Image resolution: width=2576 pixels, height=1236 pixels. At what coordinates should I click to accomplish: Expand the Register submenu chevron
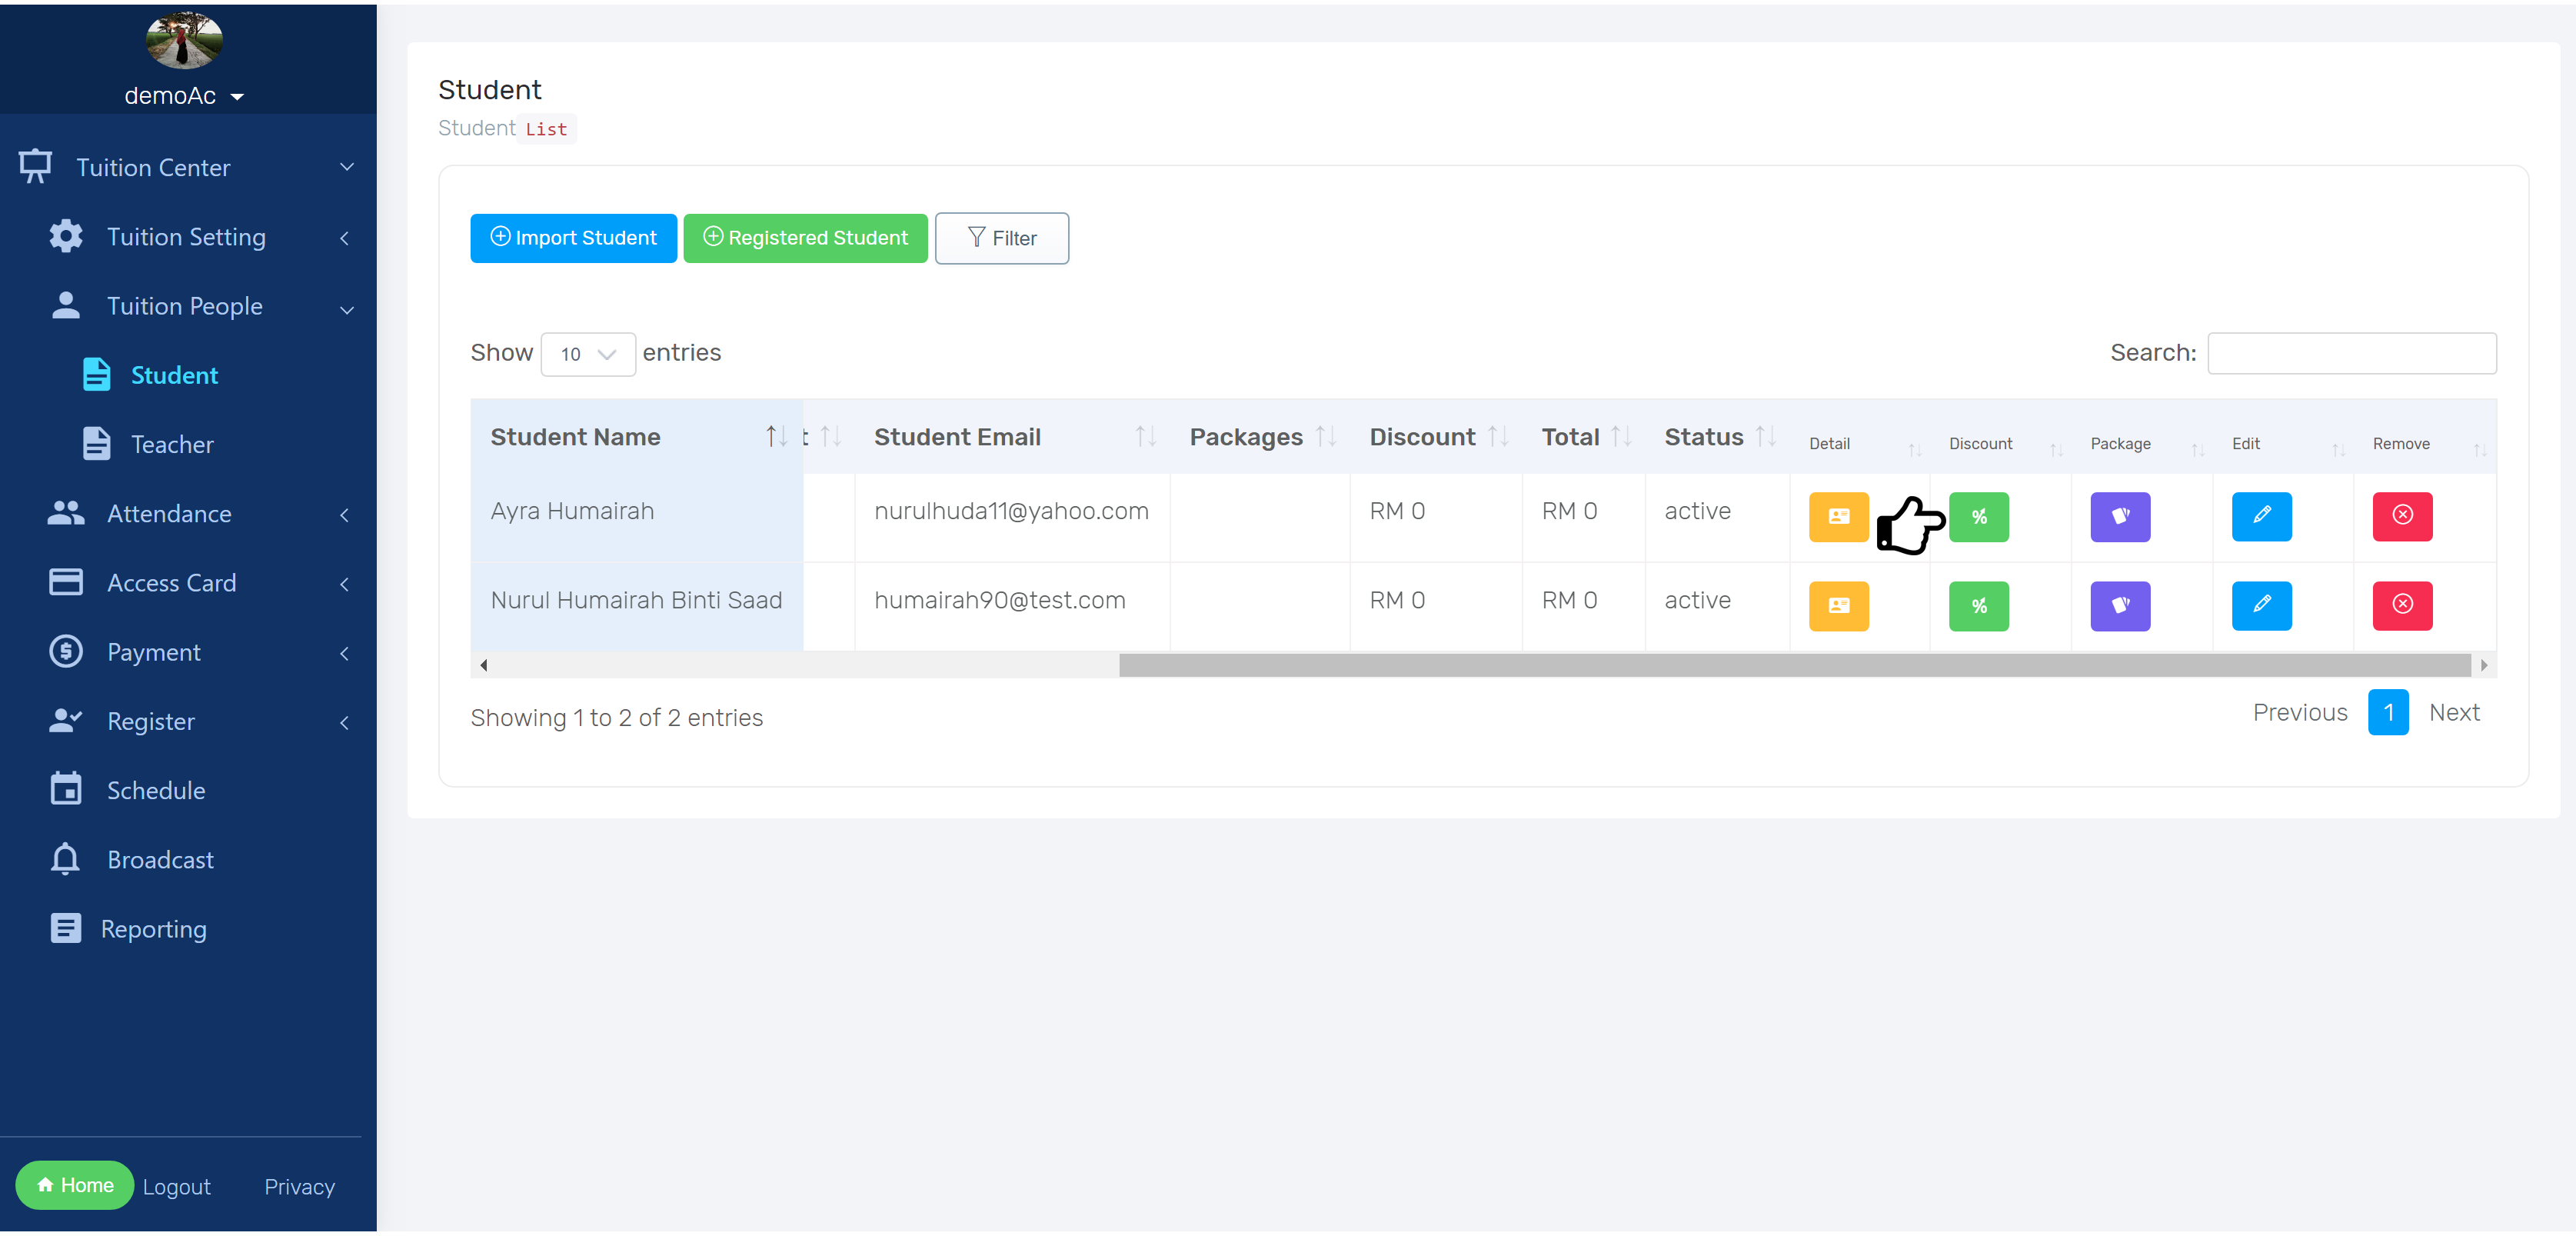(x=345, y=722)
